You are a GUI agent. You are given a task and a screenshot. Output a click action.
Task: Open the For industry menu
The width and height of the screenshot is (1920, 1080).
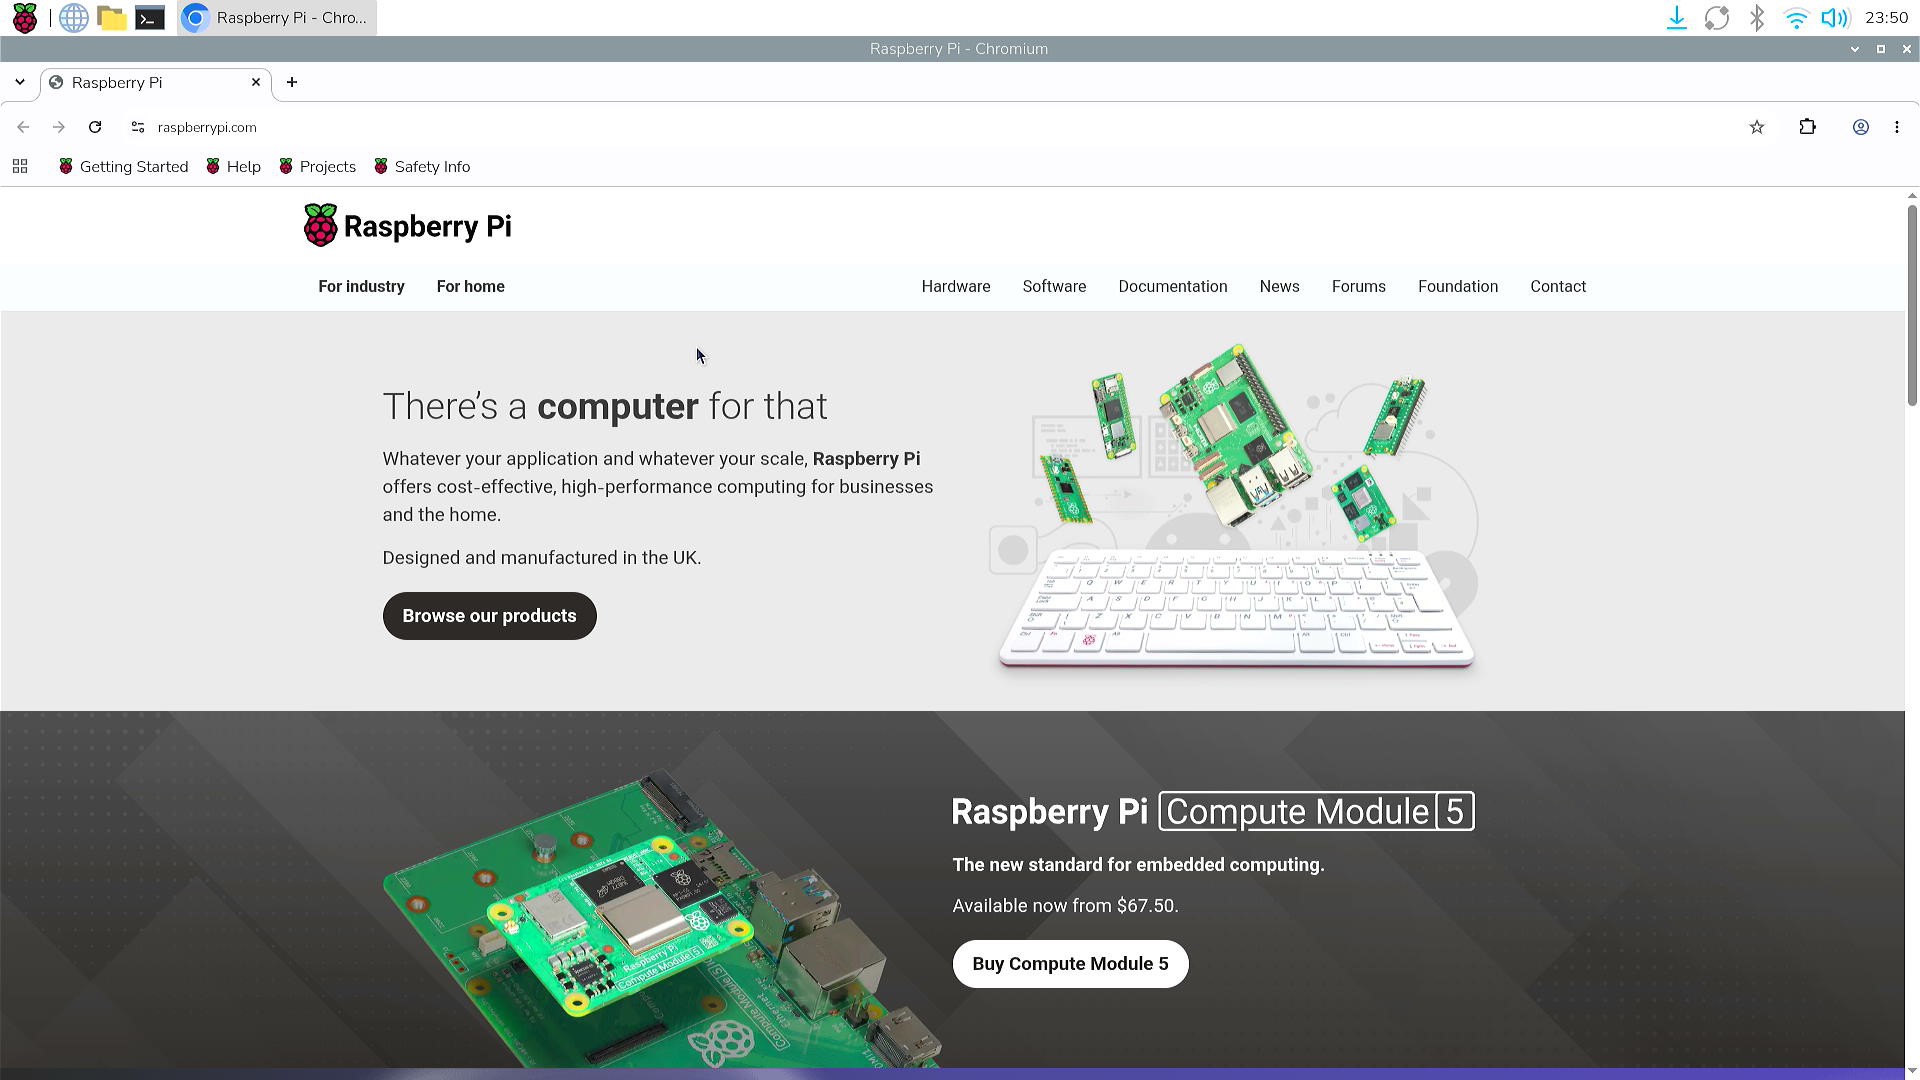coord(362,287)
